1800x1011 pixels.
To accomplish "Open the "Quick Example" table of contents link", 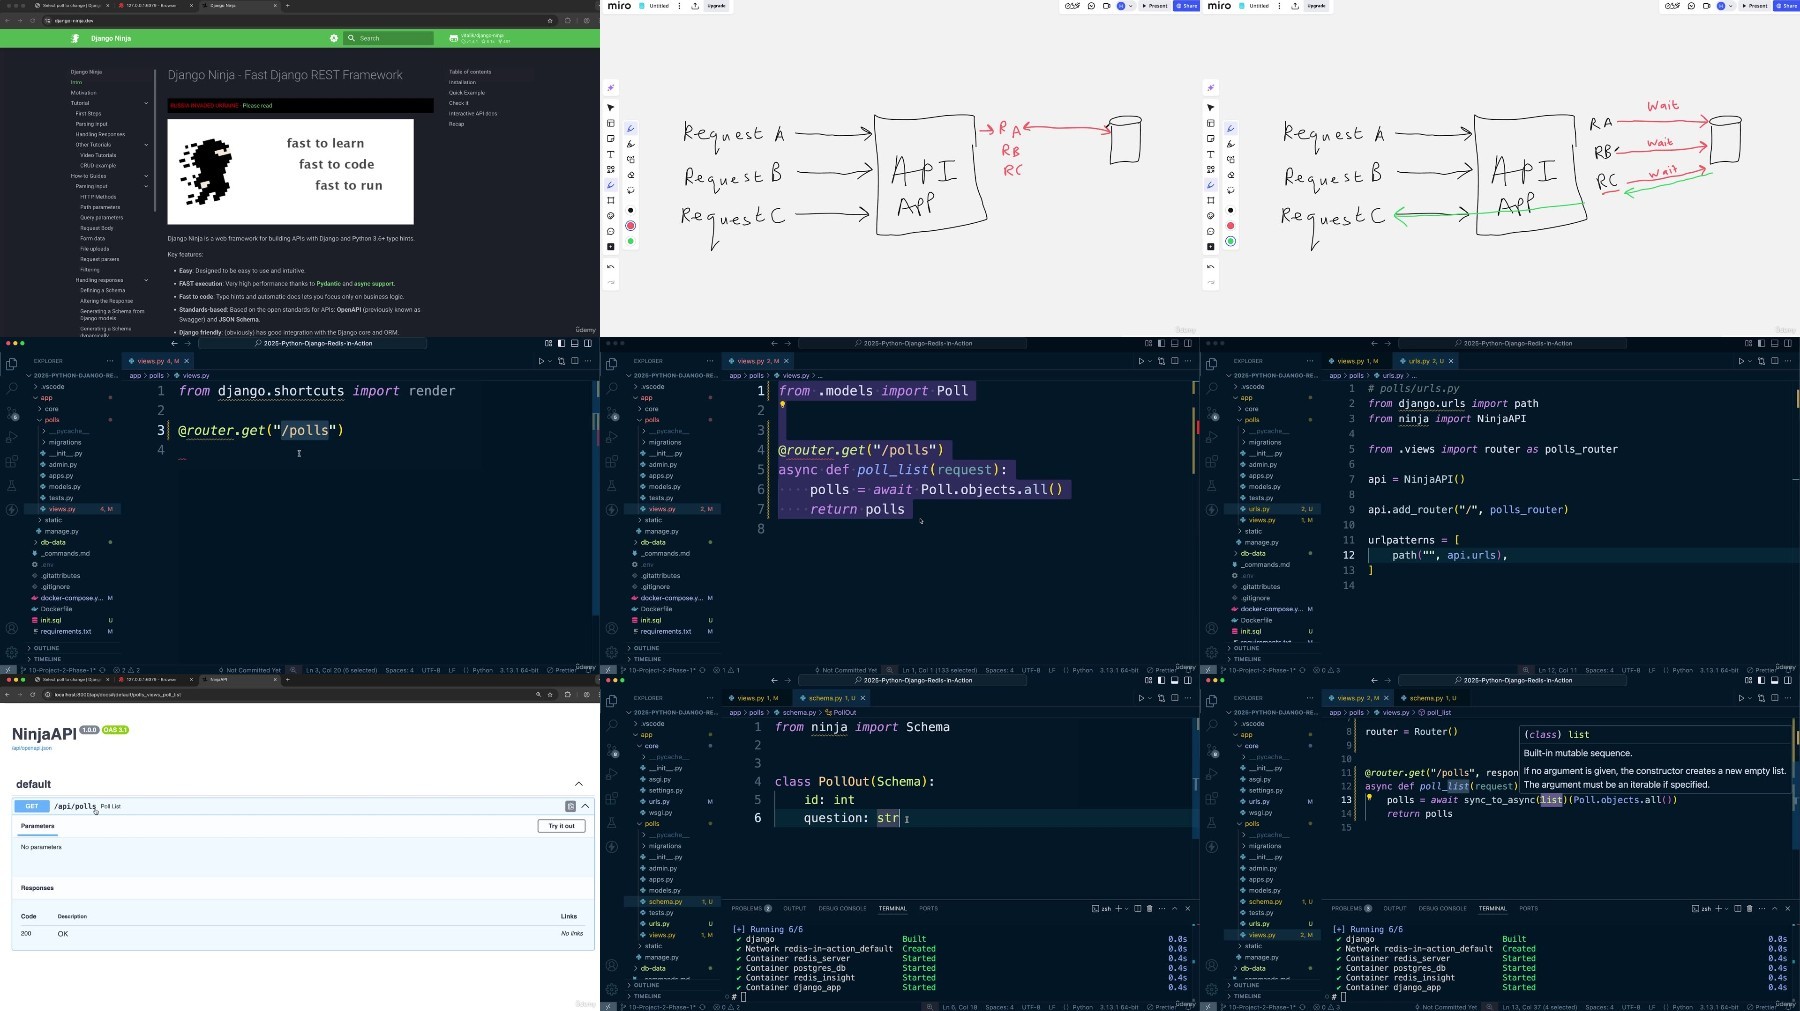I will pos(466,93).
